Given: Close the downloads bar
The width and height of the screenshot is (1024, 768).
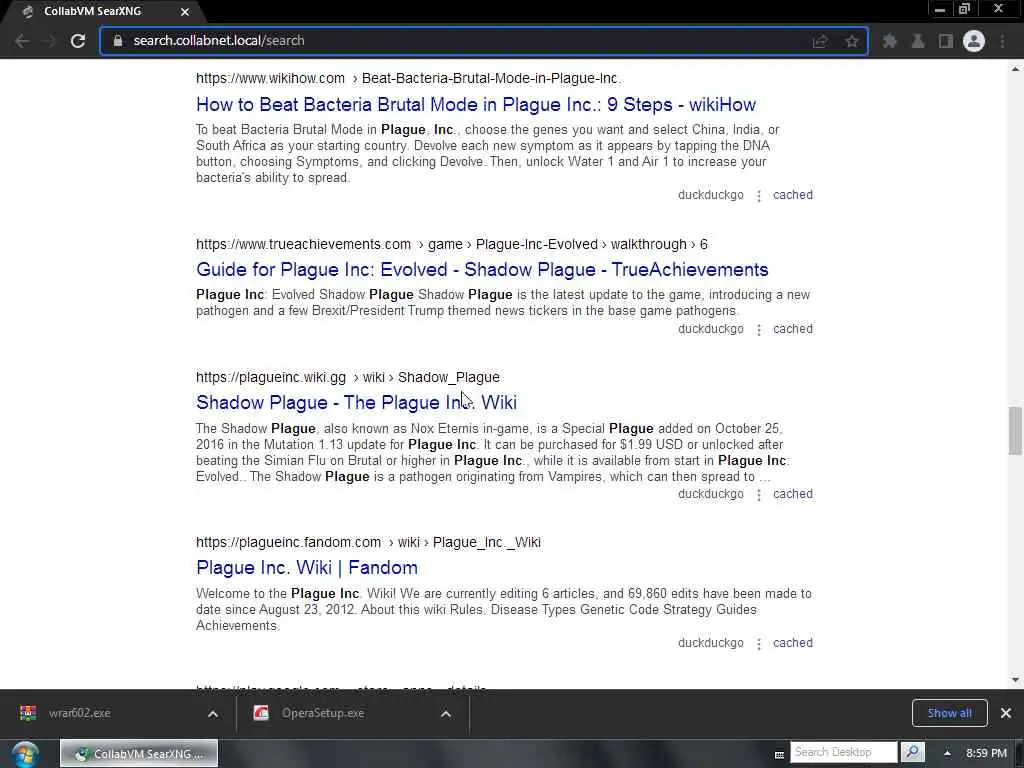Looking at the screenshot, I should click(x=1006, y=713).
